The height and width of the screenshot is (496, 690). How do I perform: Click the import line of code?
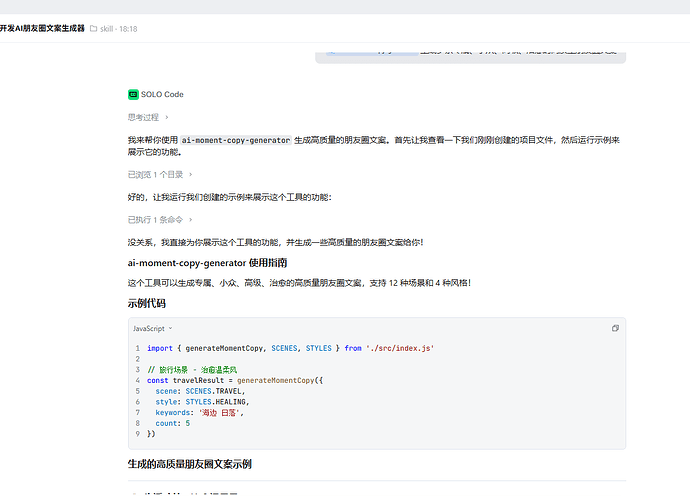290,348
